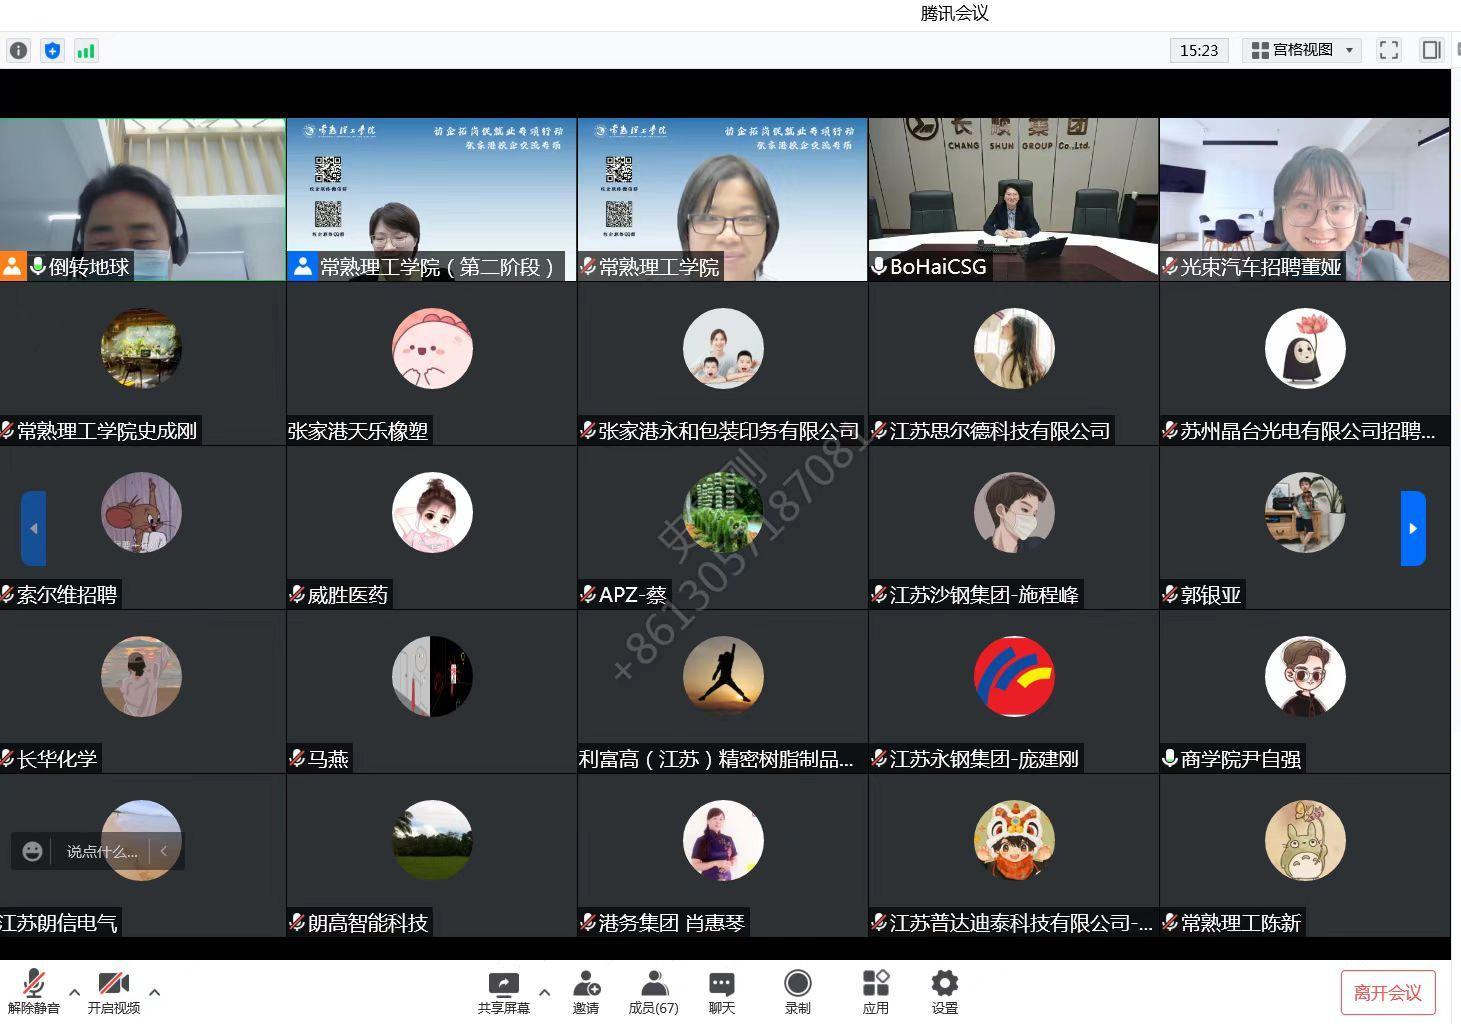Turn on camera via 开启视频
Screen dimensions: 1461x1024
(113, 993)
